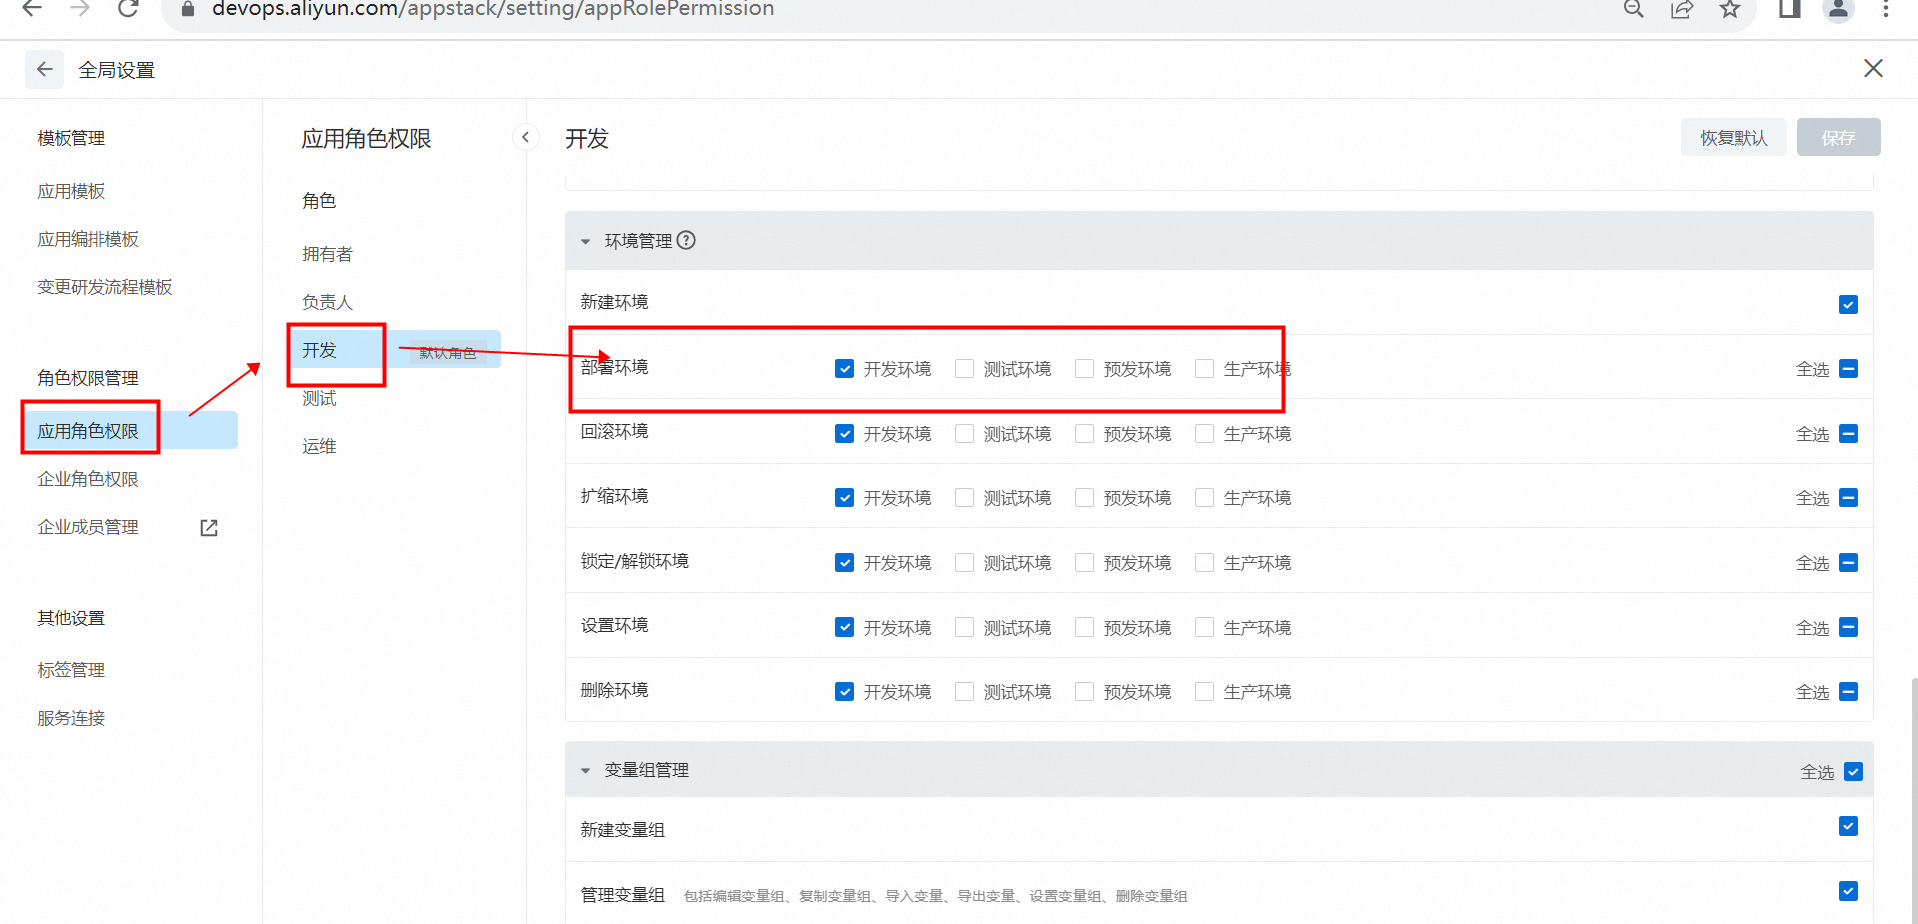The image size is (1918, 924).
Task: Toggle 管理变量组 permission checkbox
Action: 1848,891
